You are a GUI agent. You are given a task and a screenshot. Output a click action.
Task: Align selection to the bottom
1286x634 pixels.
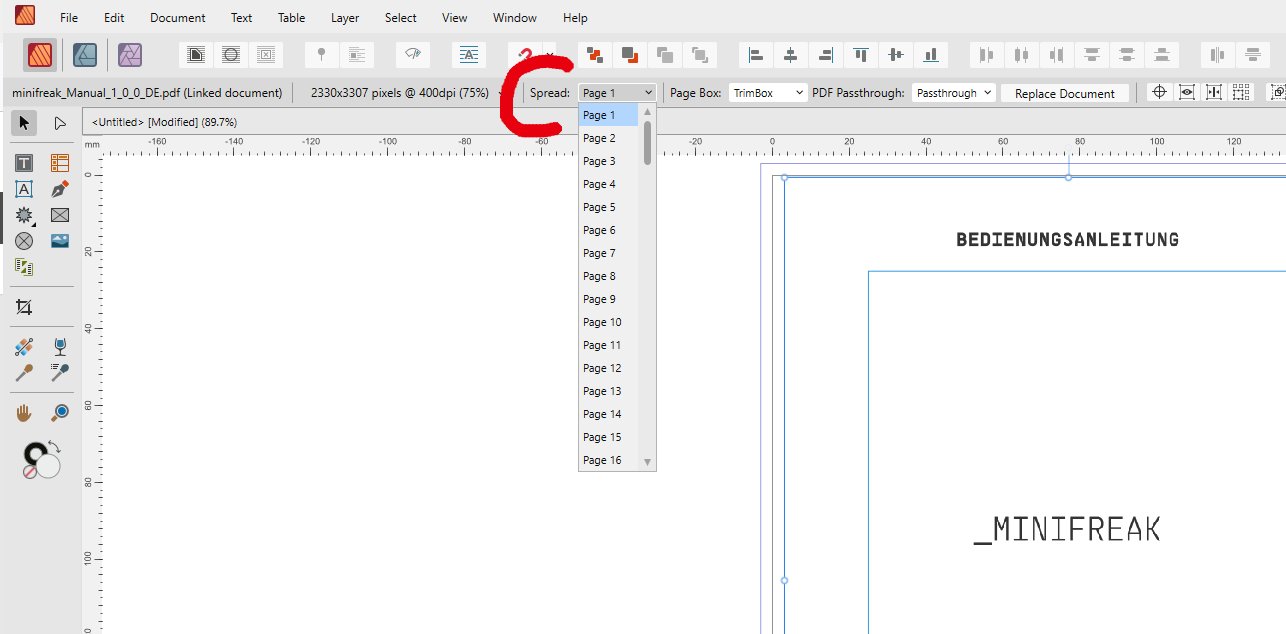coord(931,55)
